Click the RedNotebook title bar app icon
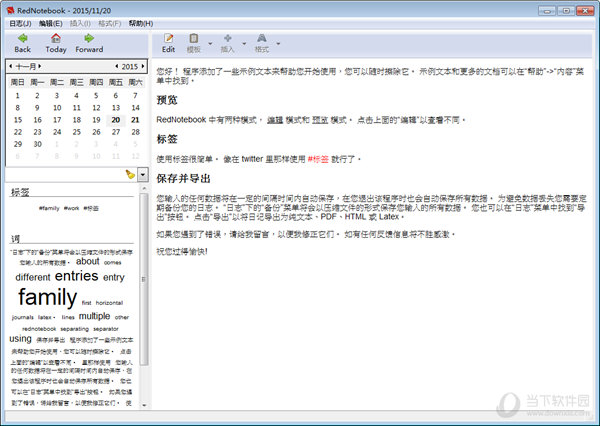Image resolution: width=600 pixels, height=426 pixels. (10, 10)
